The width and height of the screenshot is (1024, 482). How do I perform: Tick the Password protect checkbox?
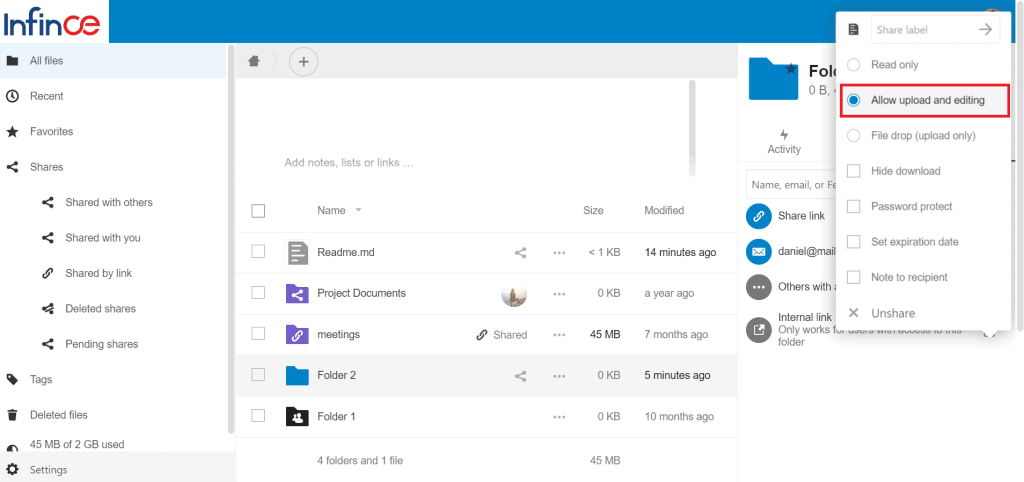(x=854, y=207)
